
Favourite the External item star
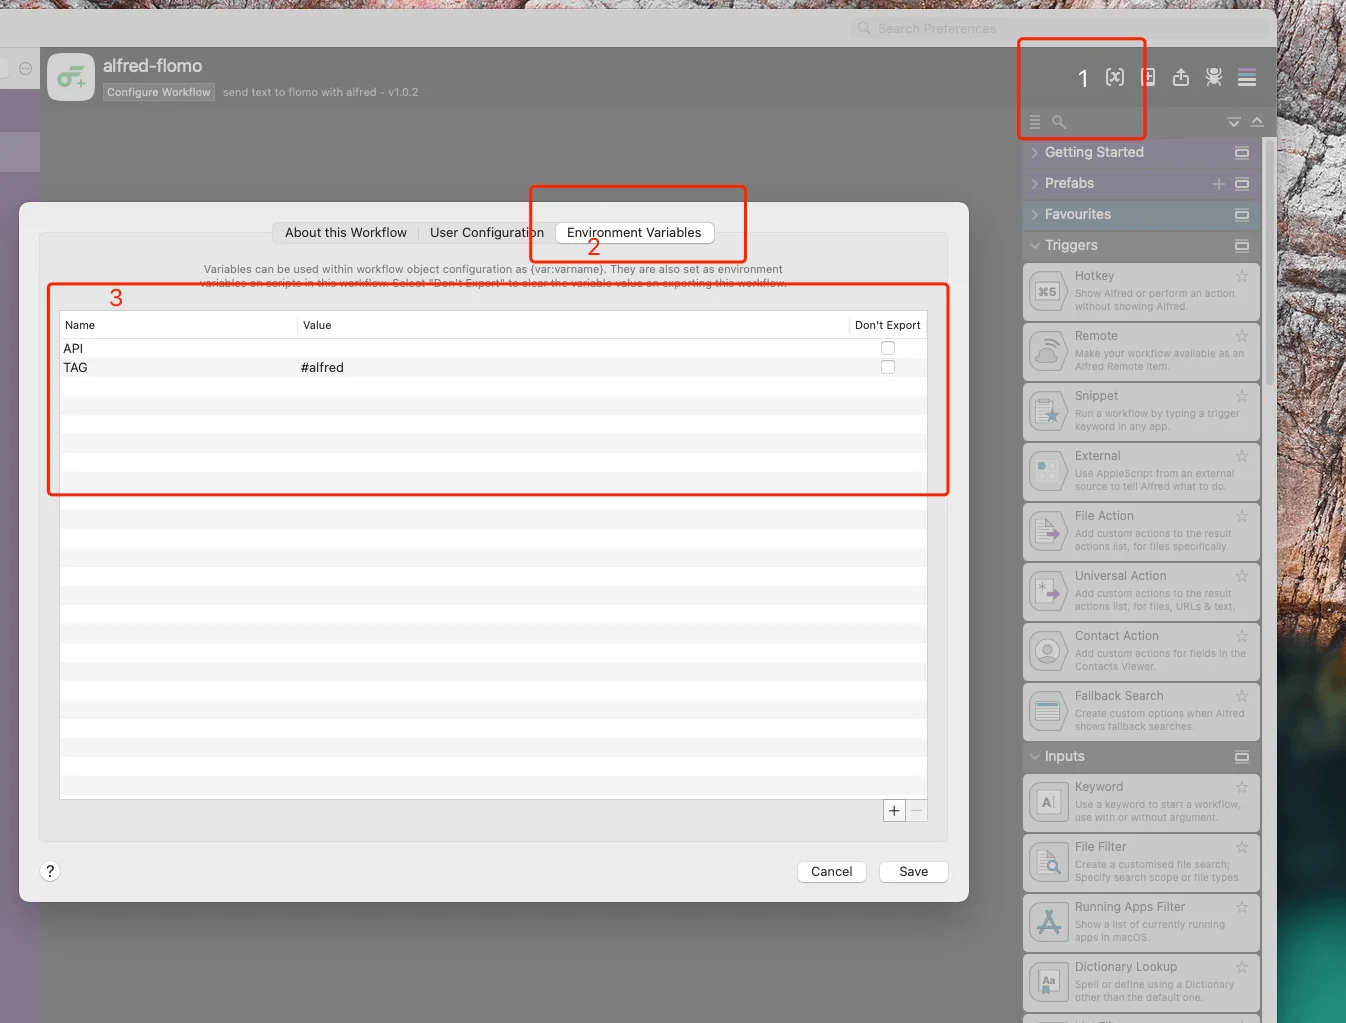(x=1242, y=456)
